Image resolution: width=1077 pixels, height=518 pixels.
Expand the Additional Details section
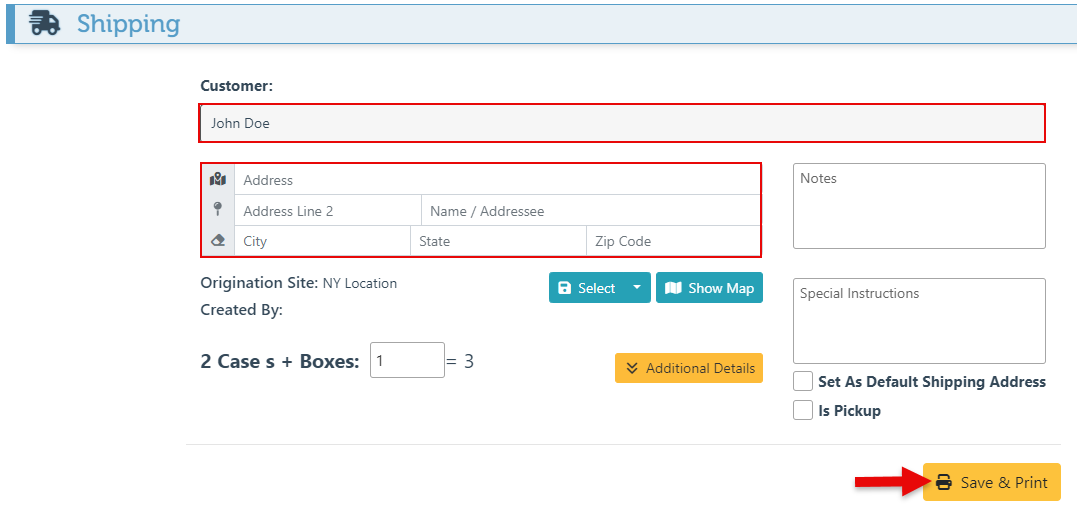click(x=689, y=368)
